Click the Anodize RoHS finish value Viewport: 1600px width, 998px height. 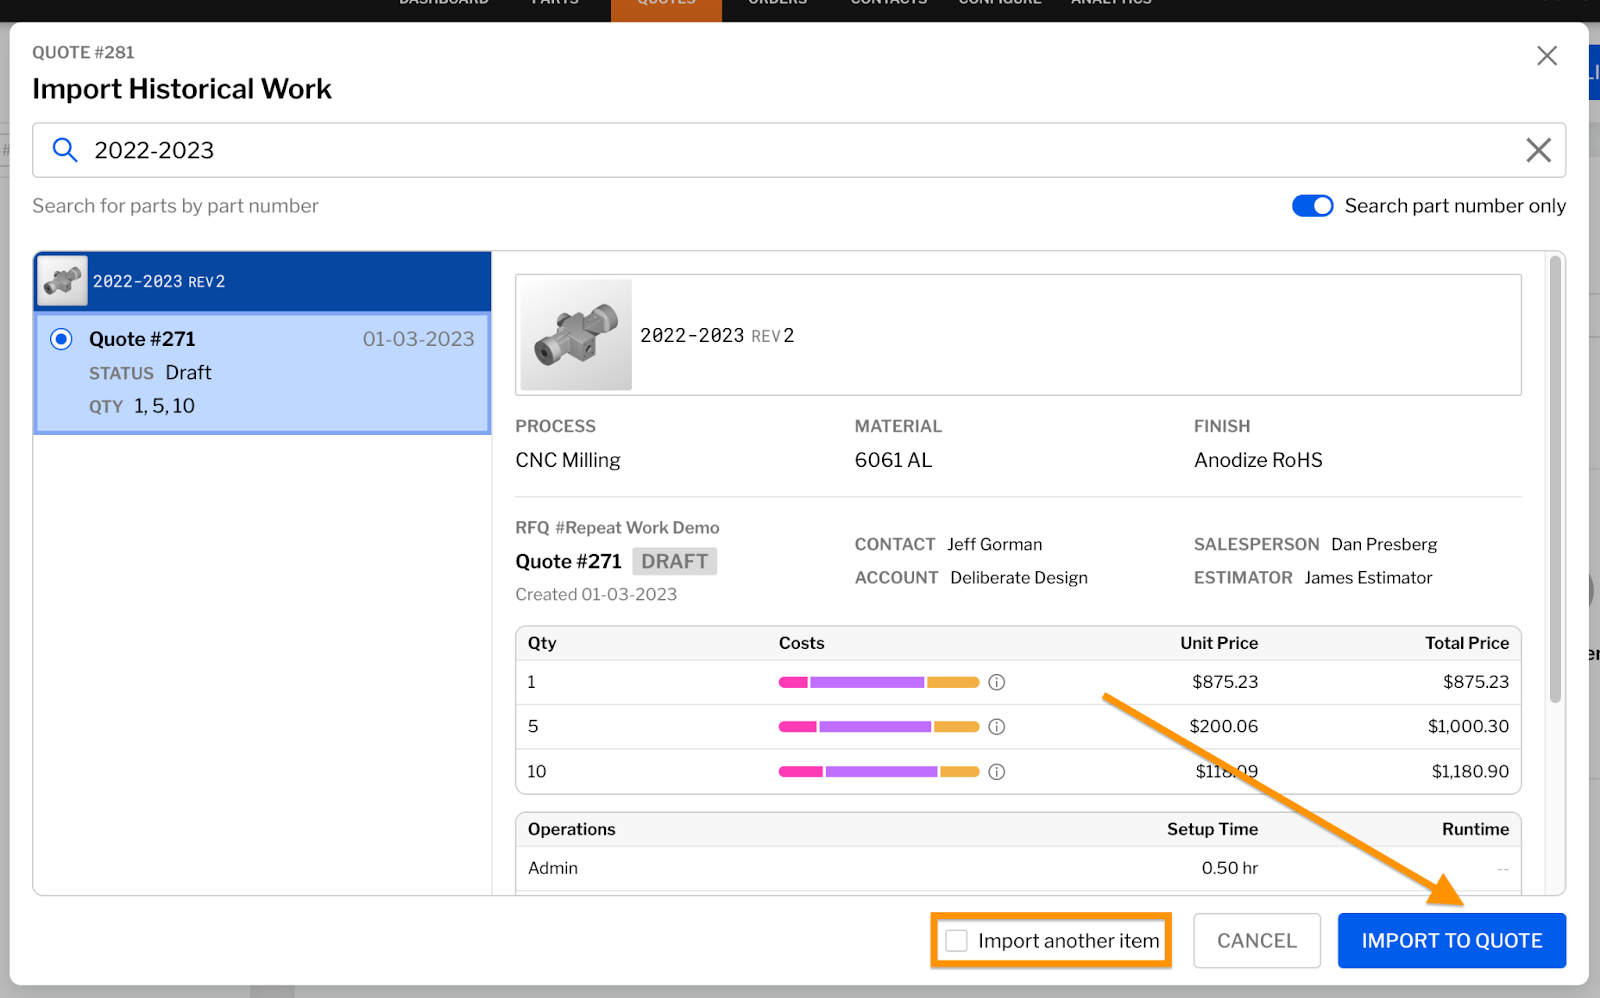1258,460
